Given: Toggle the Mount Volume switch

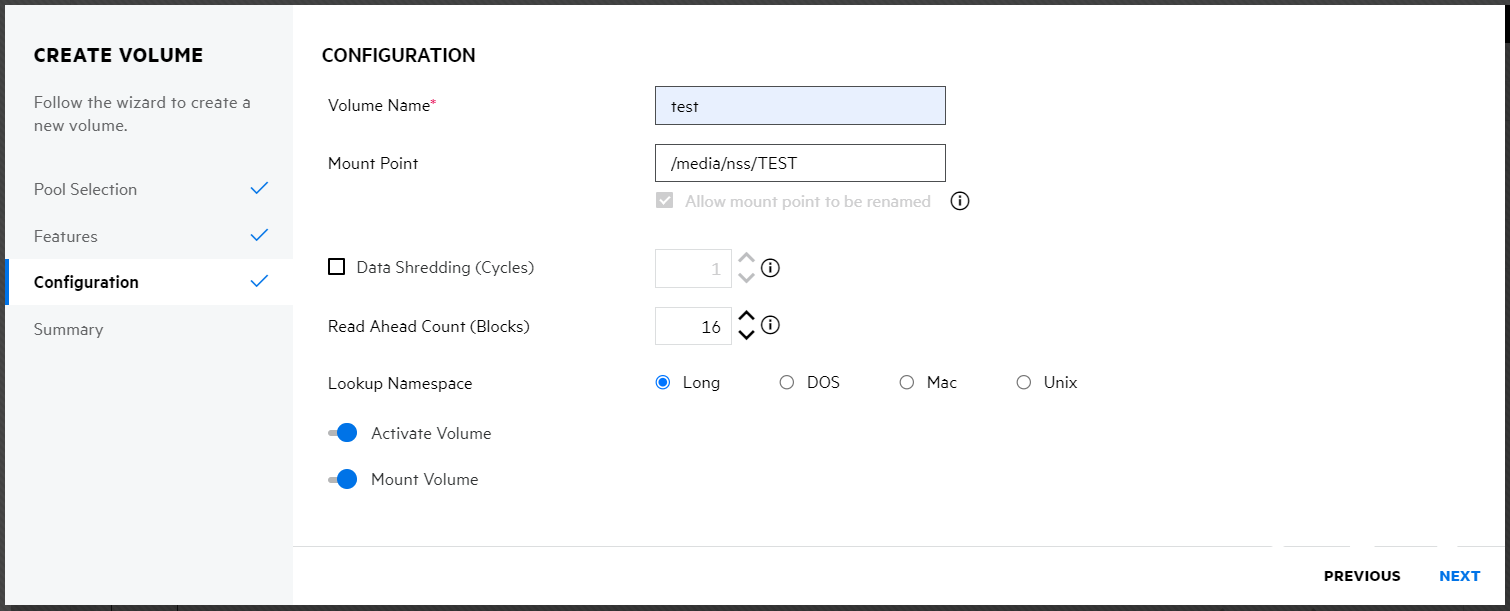Looking at the screenshot, I should 343,479.
